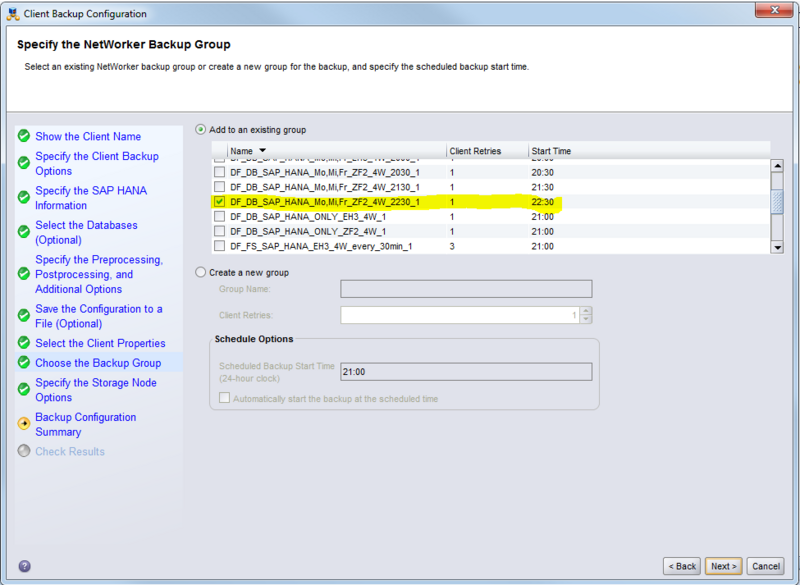Uncheck the DF_DB_SAP_HANA_Mo,Mi,Fr_ZF2_4W_2230_1 group checkbox
Screen dimensions: 800x585
(220, 202)
